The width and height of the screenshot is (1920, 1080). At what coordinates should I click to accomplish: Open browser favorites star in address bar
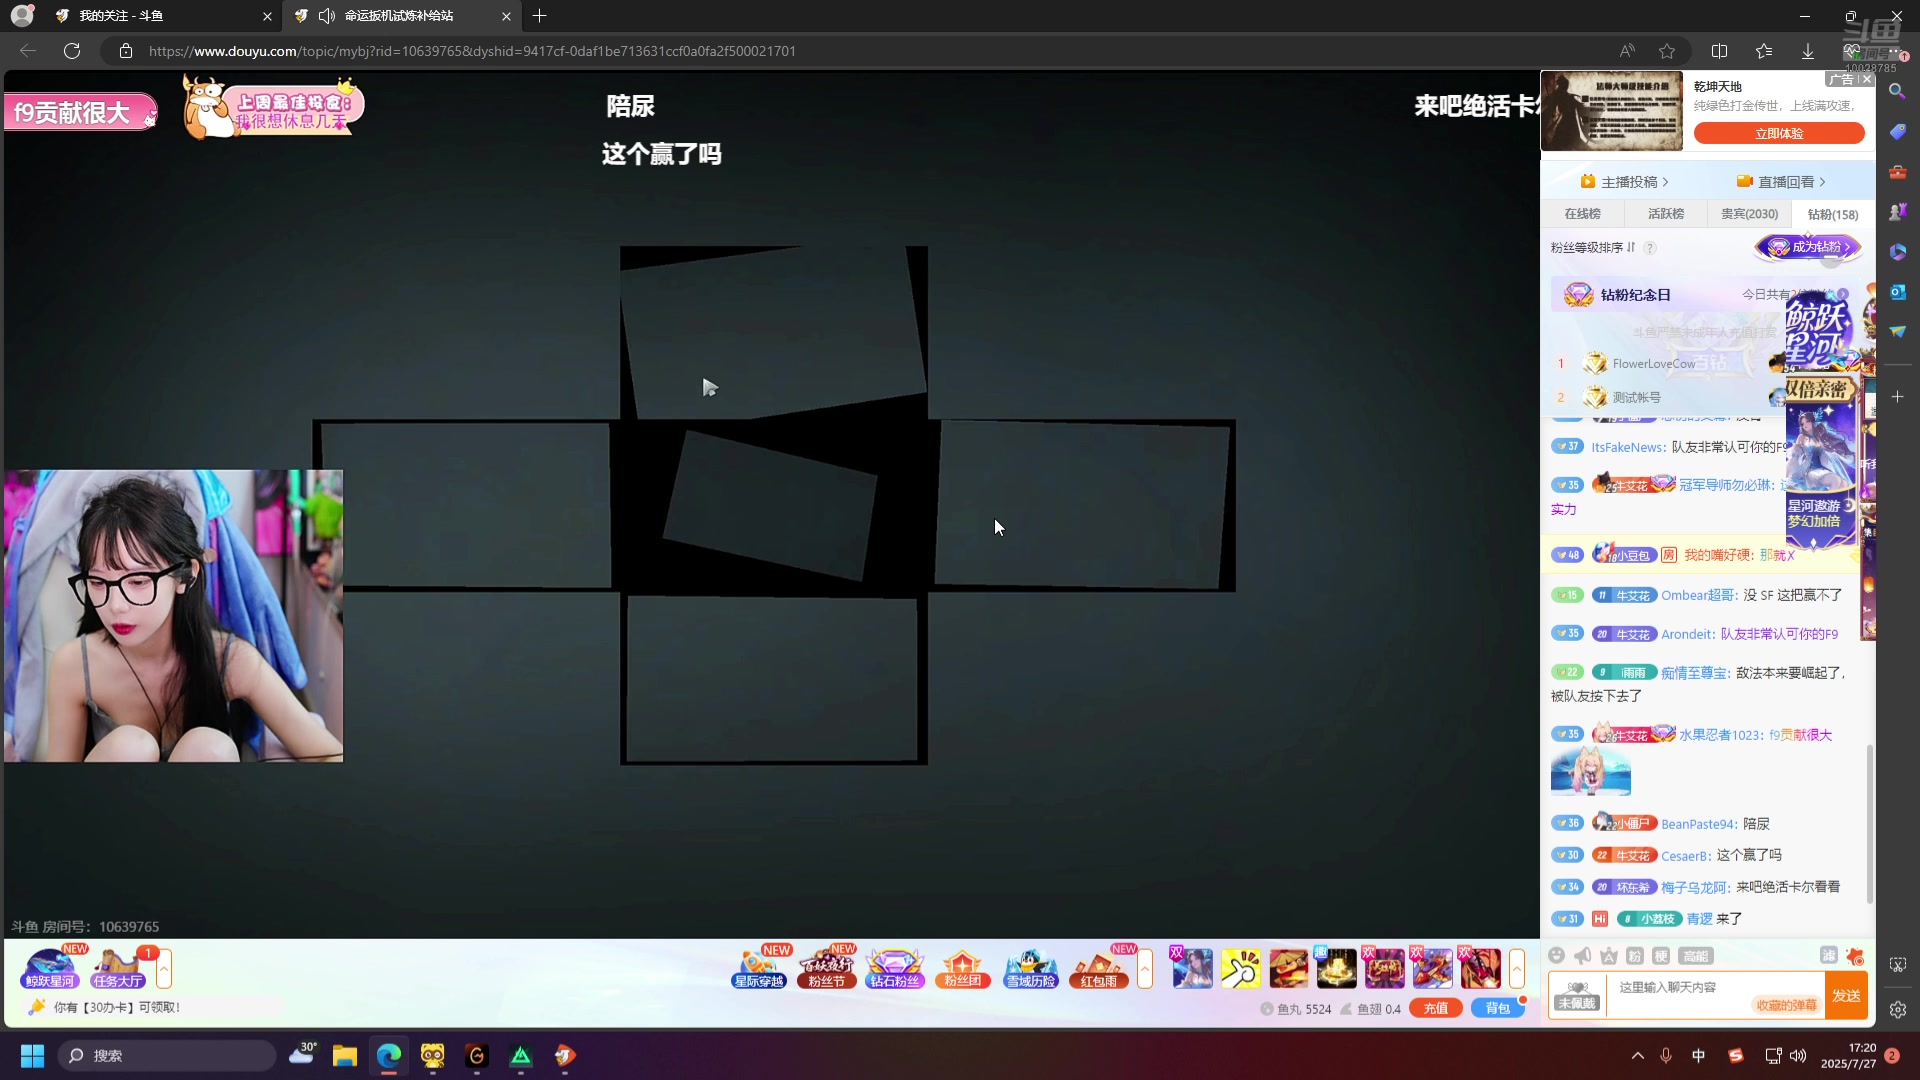1667,51
